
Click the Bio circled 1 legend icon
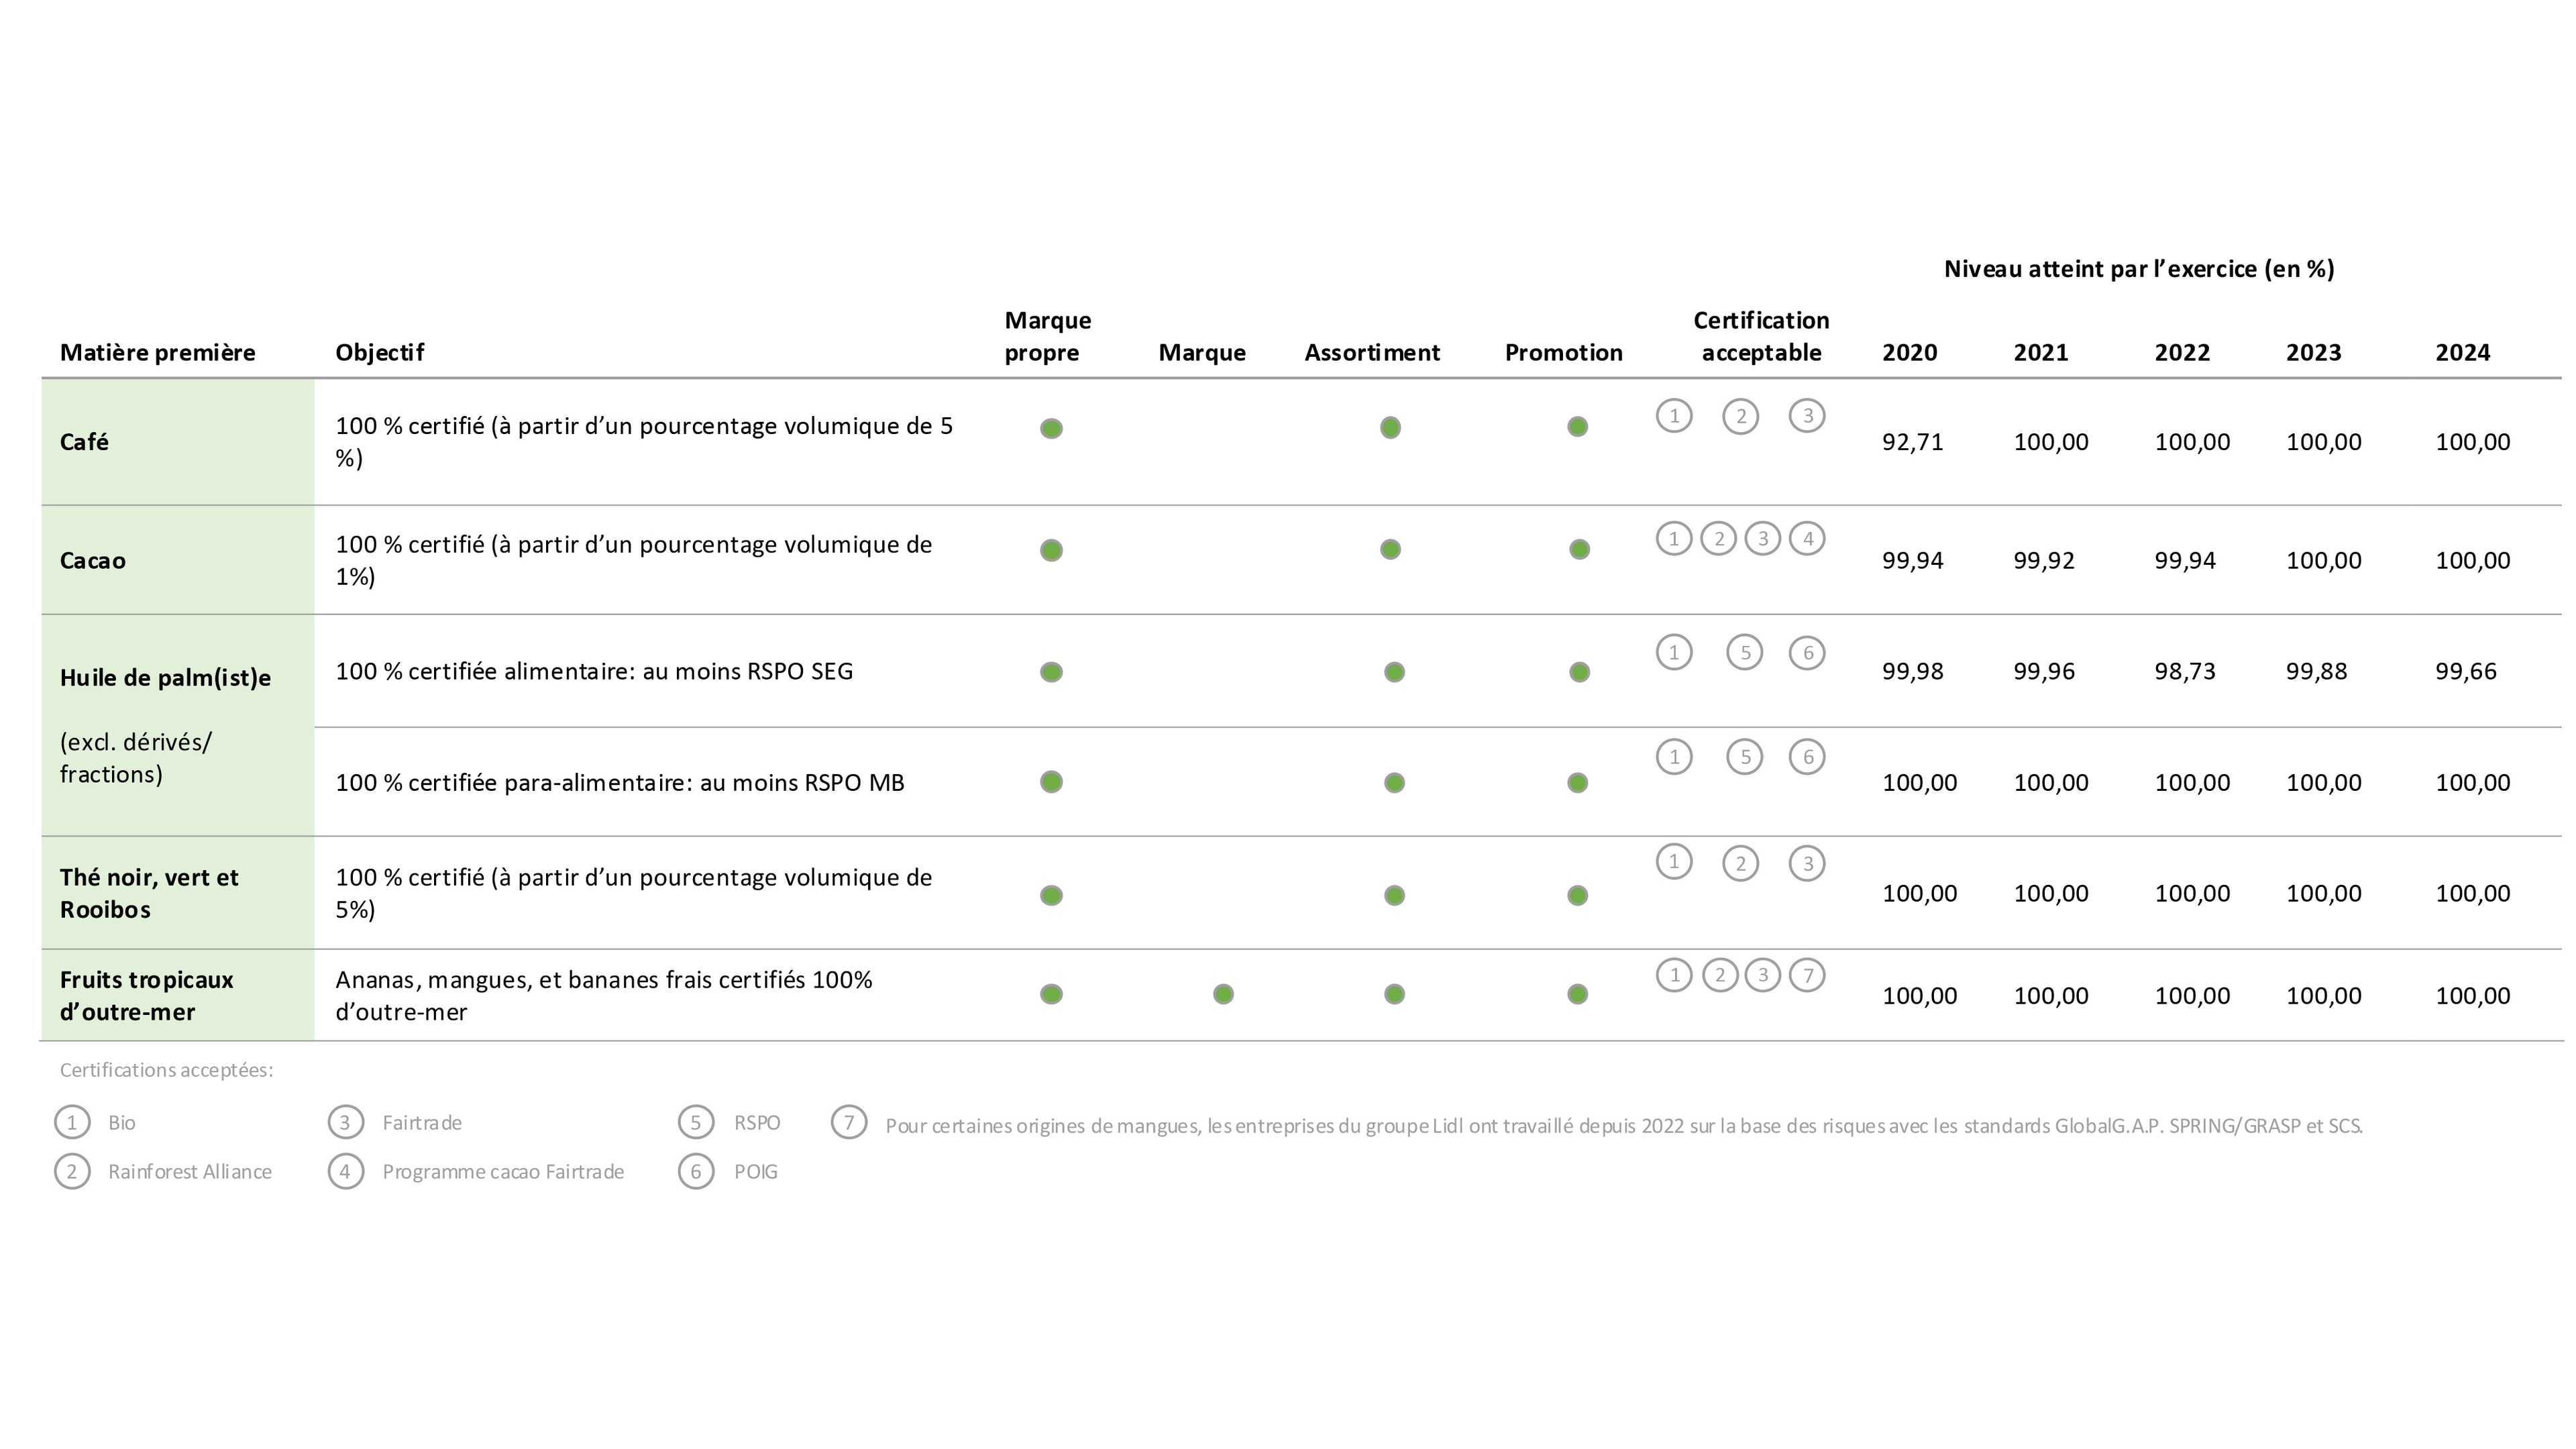pos(72,1122)
